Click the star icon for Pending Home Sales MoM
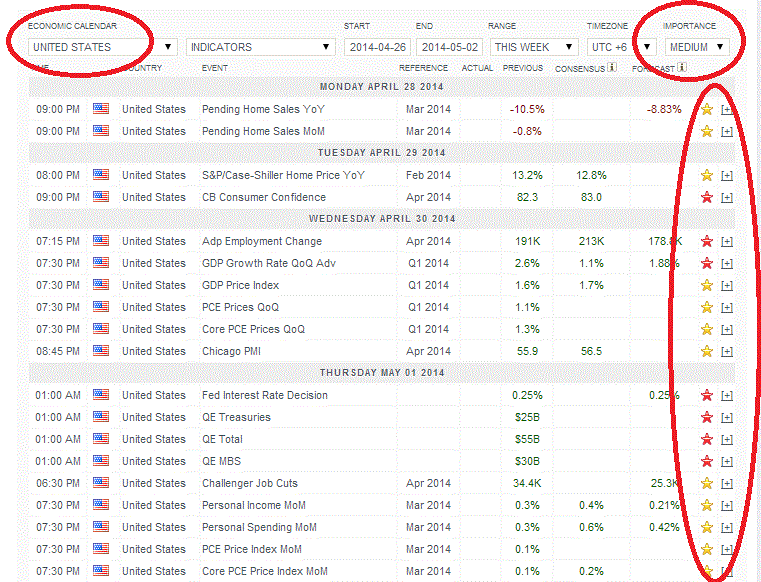The height and width of the screenshot is (582, 761). tap(707, 131)
